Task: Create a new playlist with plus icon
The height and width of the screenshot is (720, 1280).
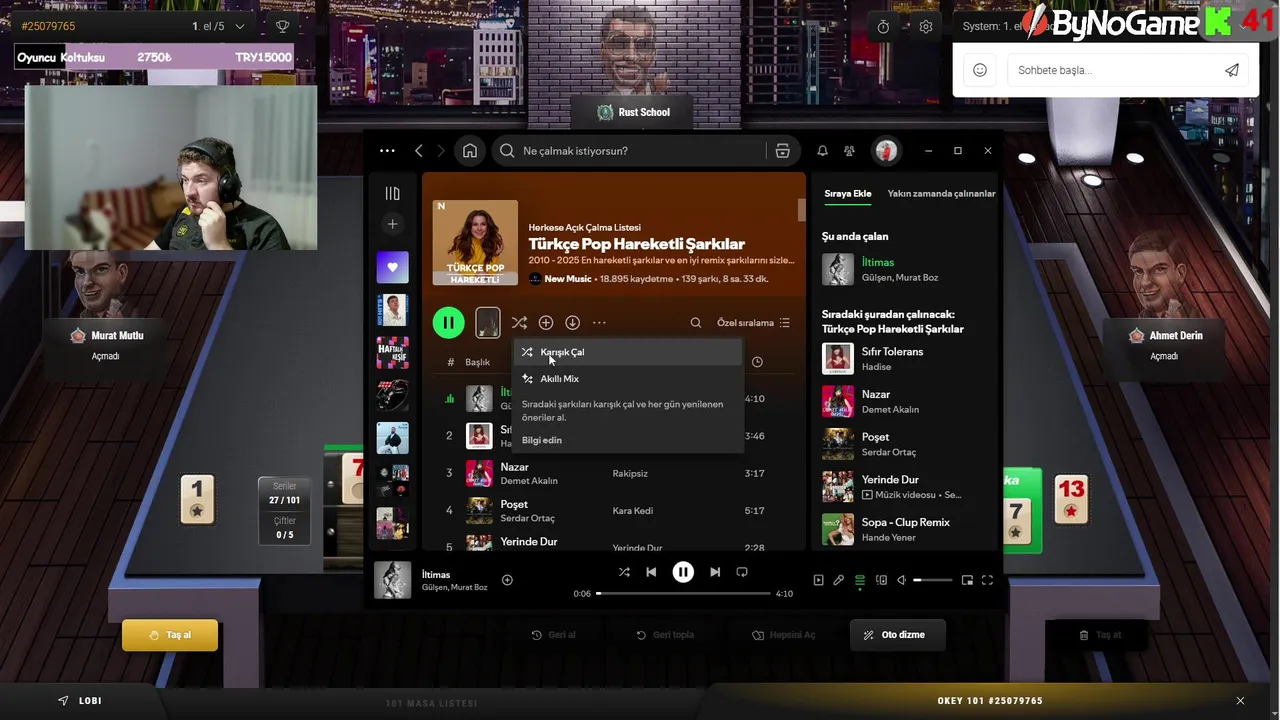Action: 392,224
